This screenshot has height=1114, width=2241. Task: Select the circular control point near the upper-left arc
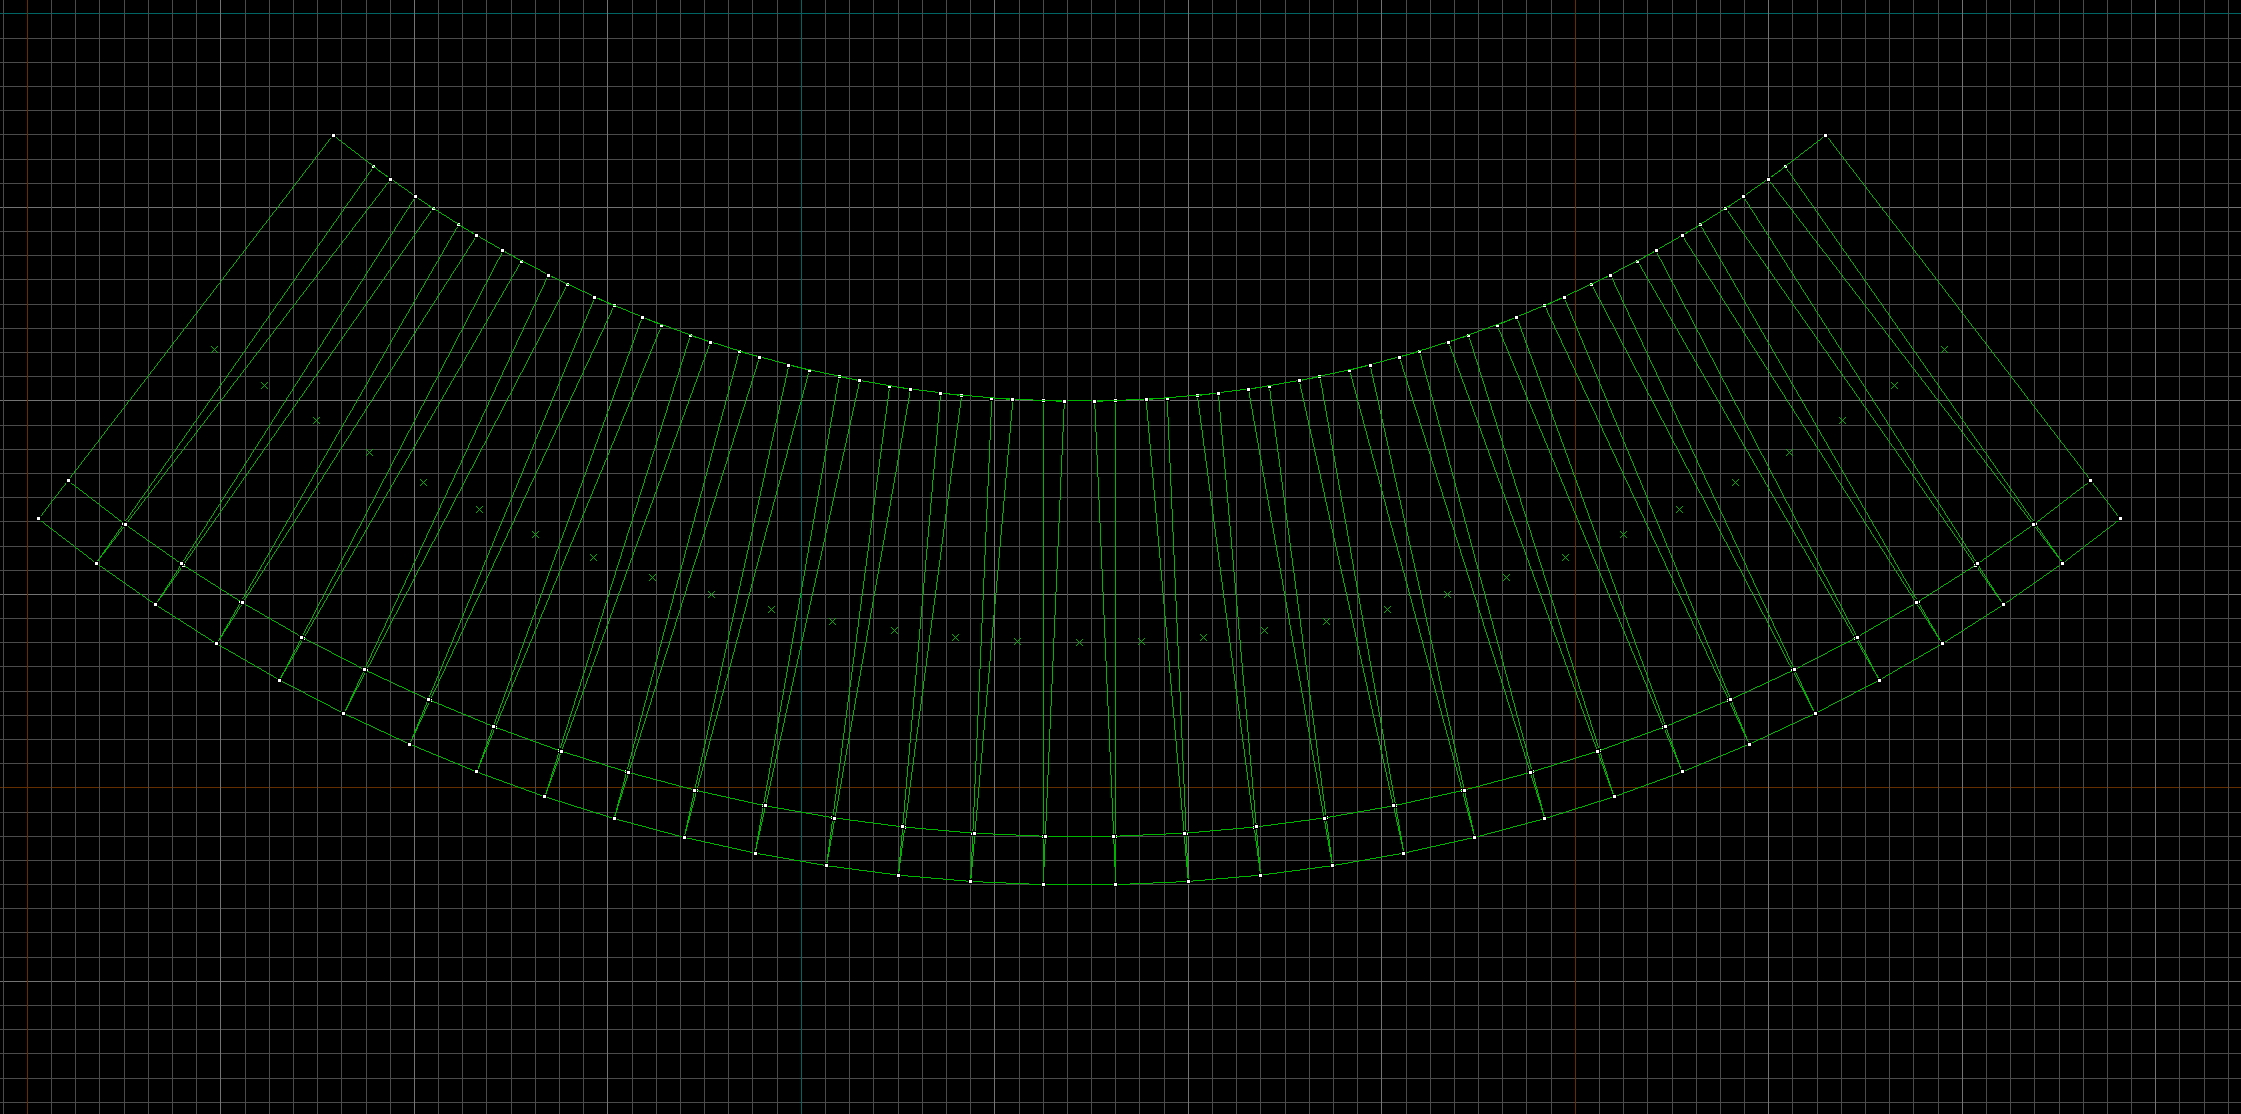[x=371, y=165]
